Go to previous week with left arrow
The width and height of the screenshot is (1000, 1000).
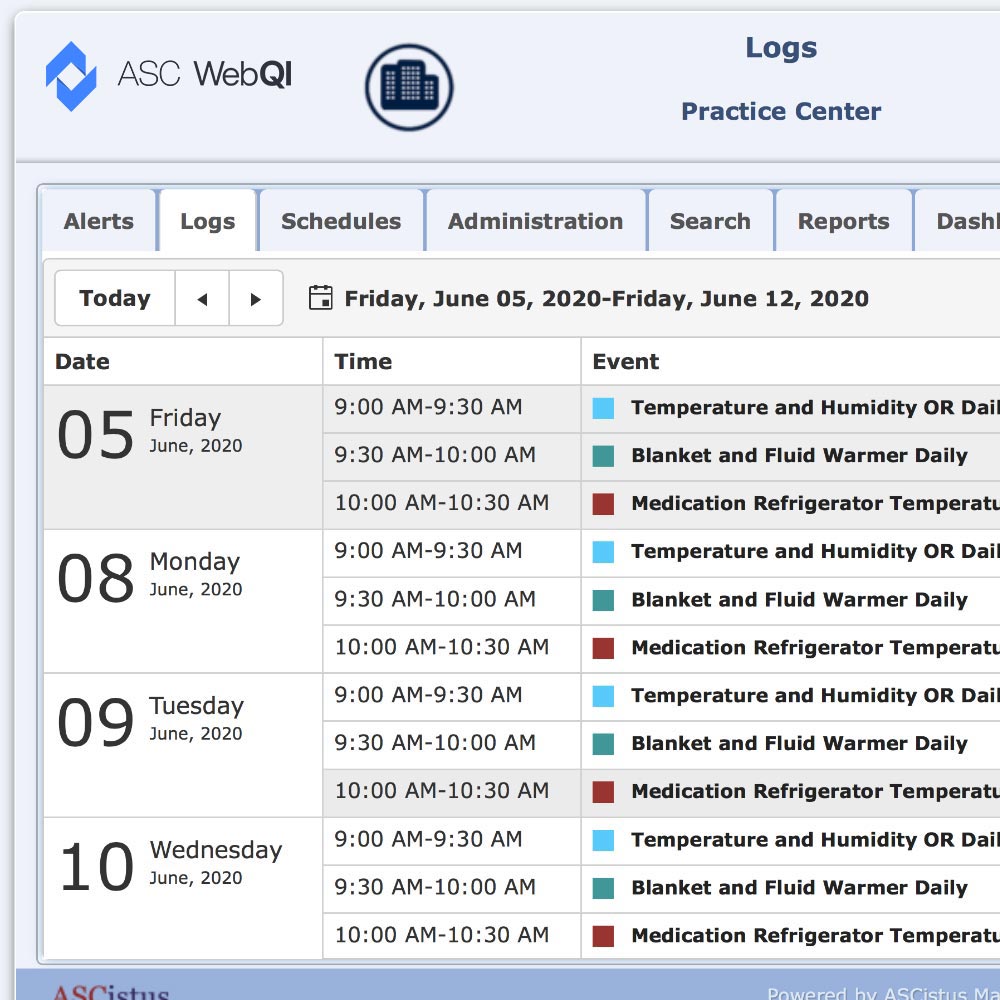pyautogui.click(x=202, y=298)
